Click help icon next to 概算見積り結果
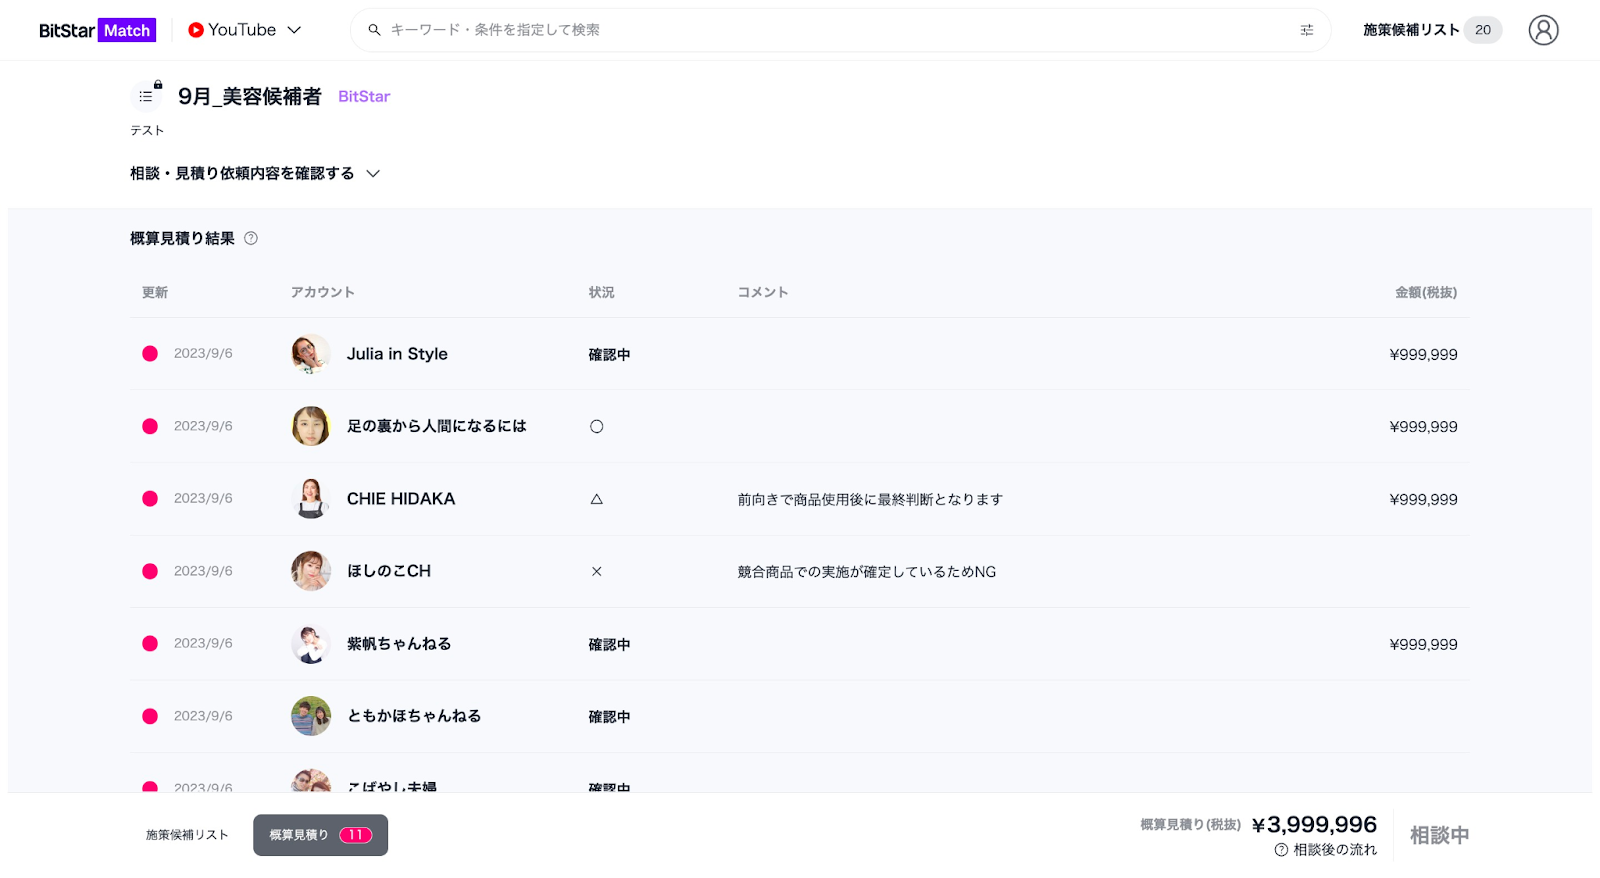The width and height of the screenshot is (1600, 878). coord(251,238)
